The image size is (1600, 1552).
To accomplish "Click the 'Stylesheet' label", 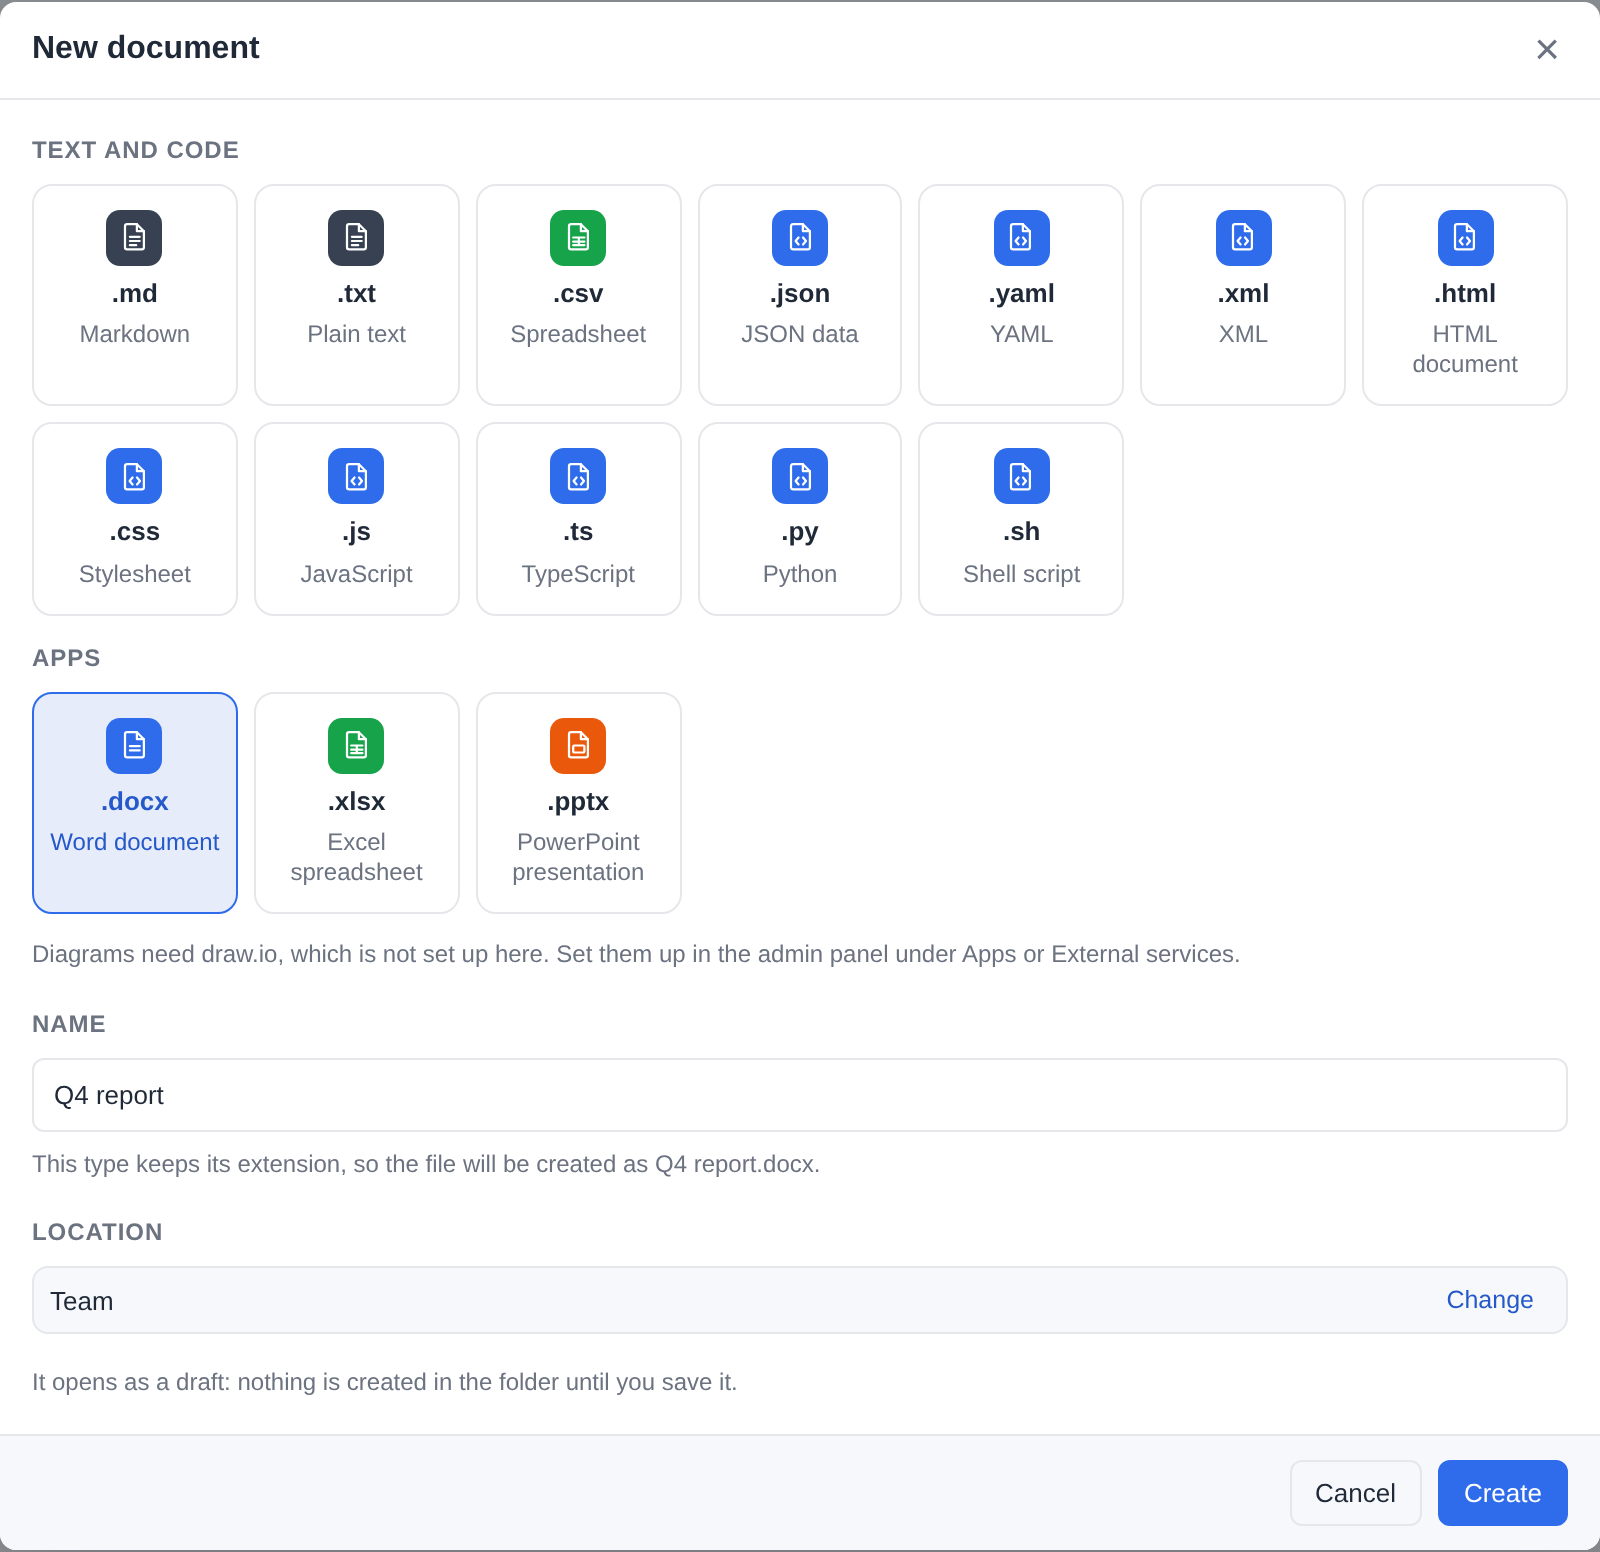I will click(135, 574).
